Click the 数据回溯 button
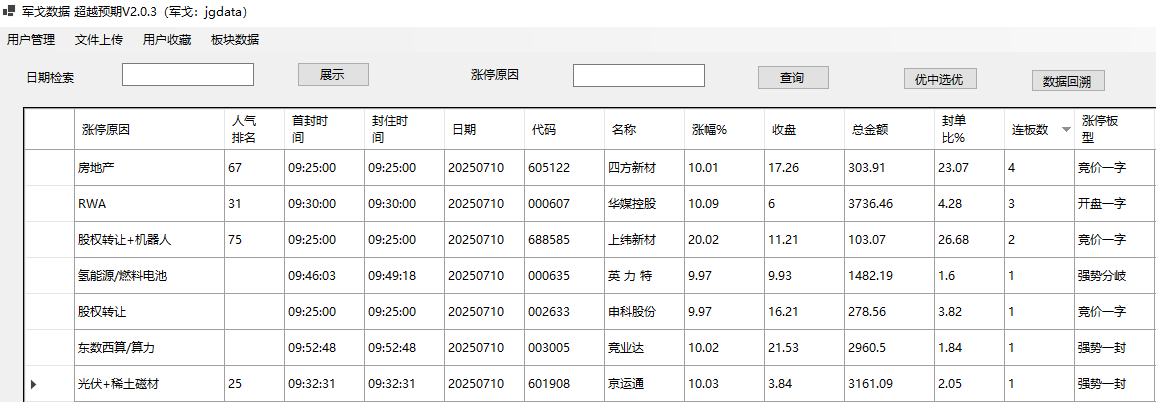The height and width of the screenshot is (402, 1156). tap(1068, 80)
